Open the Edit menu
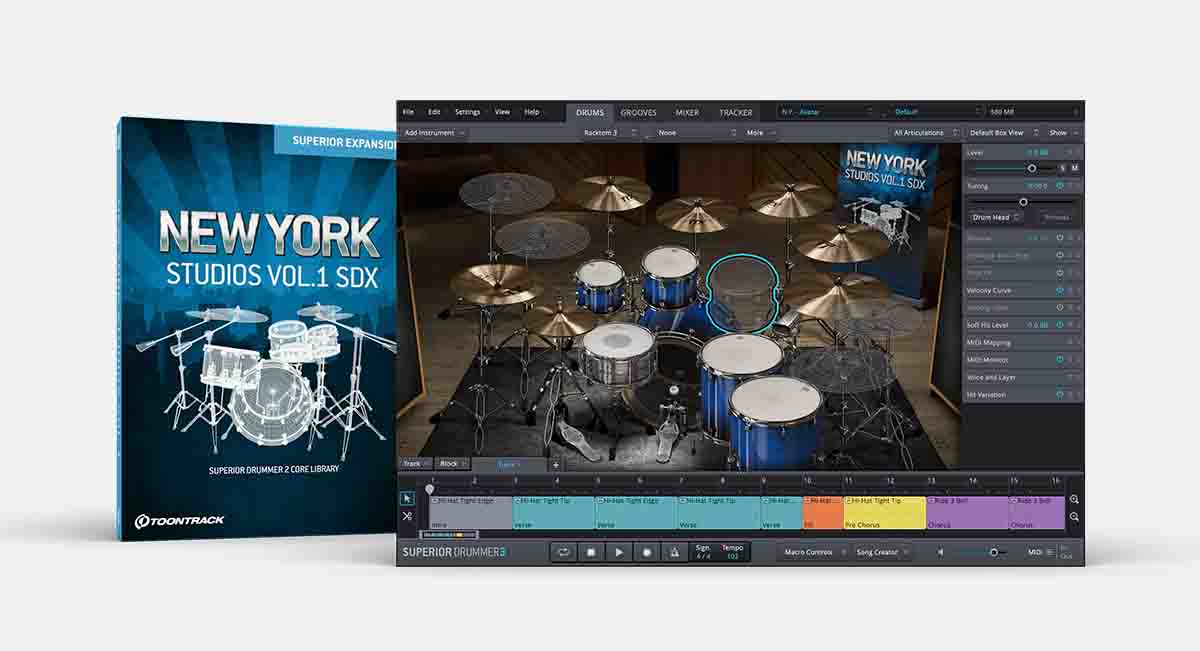 (x=434, y=112)
